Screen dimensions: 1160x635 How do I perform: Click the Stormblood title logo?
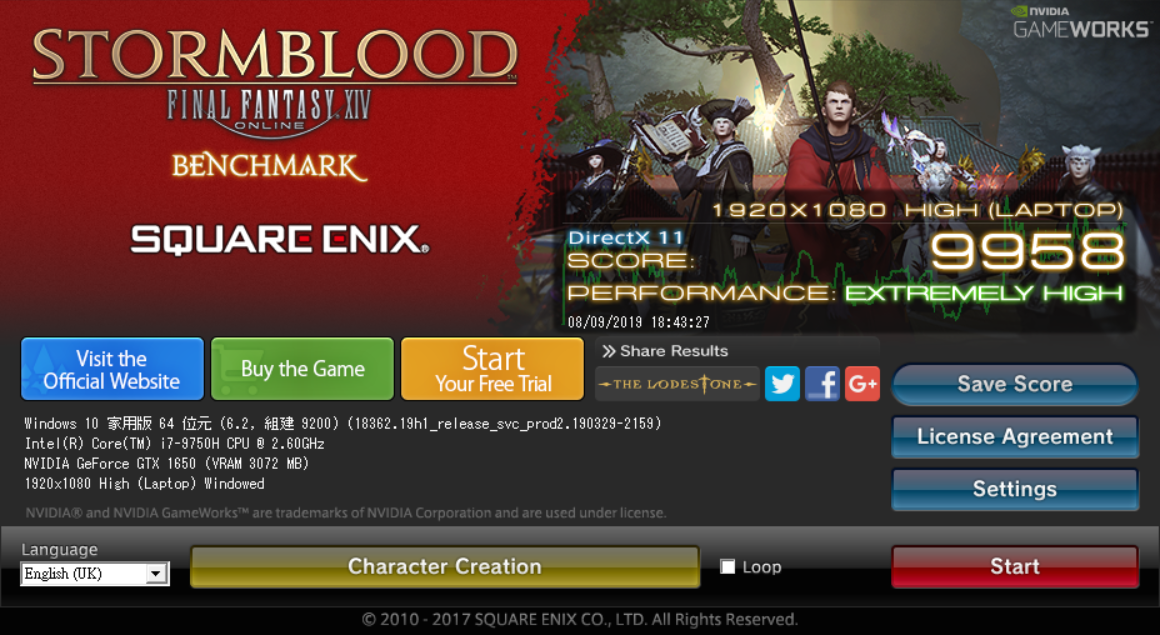(274, 56)
